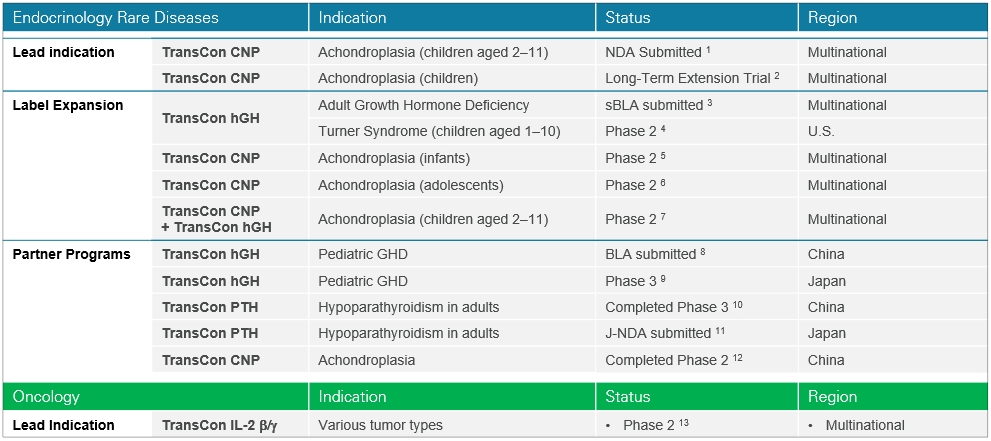Select TransCon CNP + TransCon hGH combination
The width and height of the screenshot is (991, 441).
pyautogui.click(x=217, y=219)
